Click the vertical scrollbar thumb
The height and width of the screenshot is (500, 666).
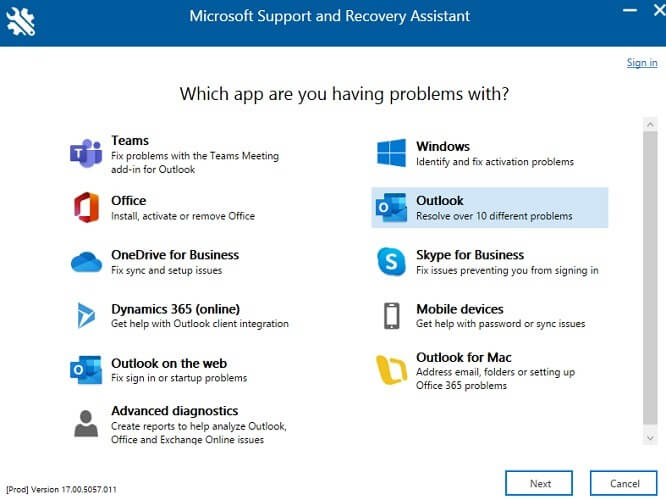pos(650,278)
